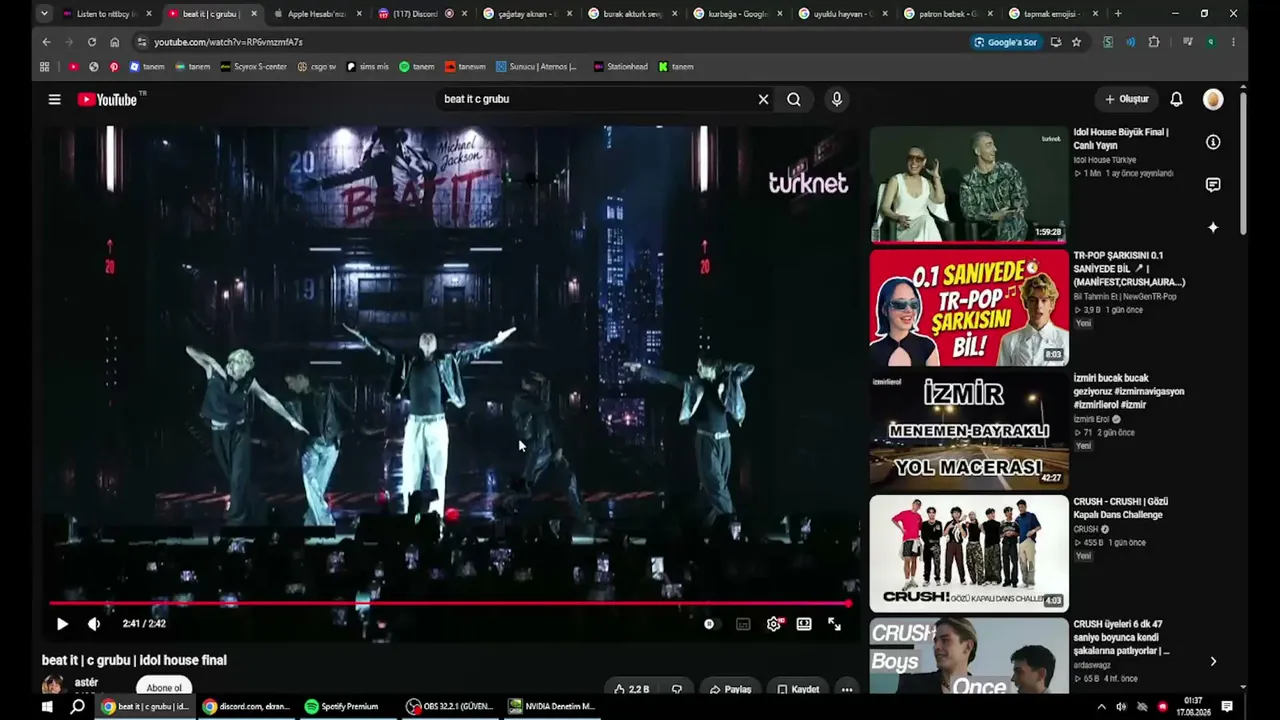The width and height of the screenshot is (1280, 720).
Task: Click the Google'a Sor button
Action: 1006,42
